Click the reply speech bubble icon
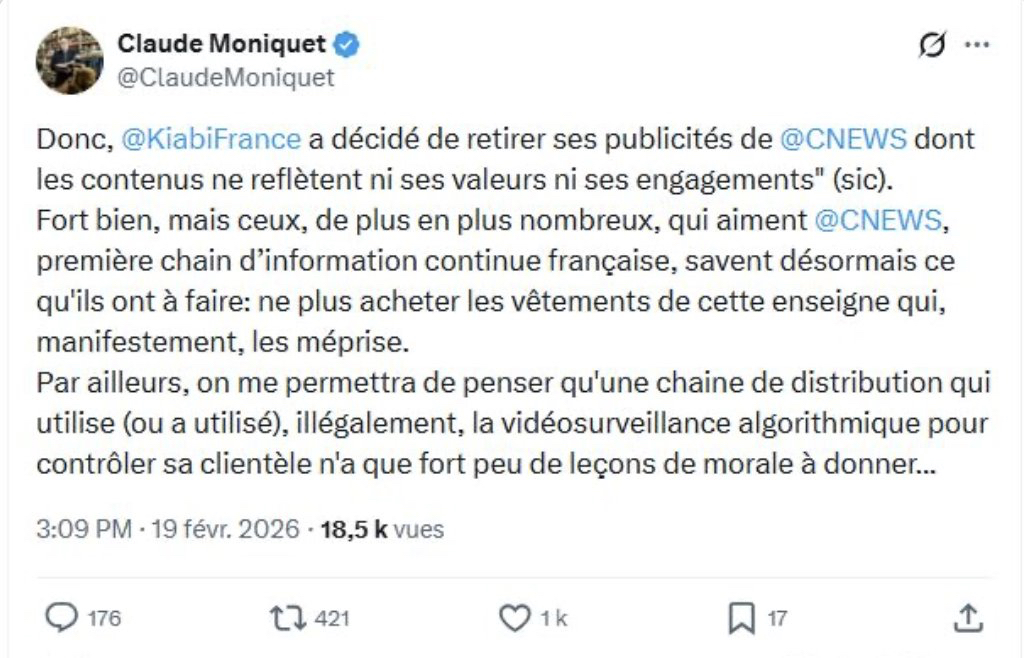The width and height of the screenshot is (1024, 658). 62,618
